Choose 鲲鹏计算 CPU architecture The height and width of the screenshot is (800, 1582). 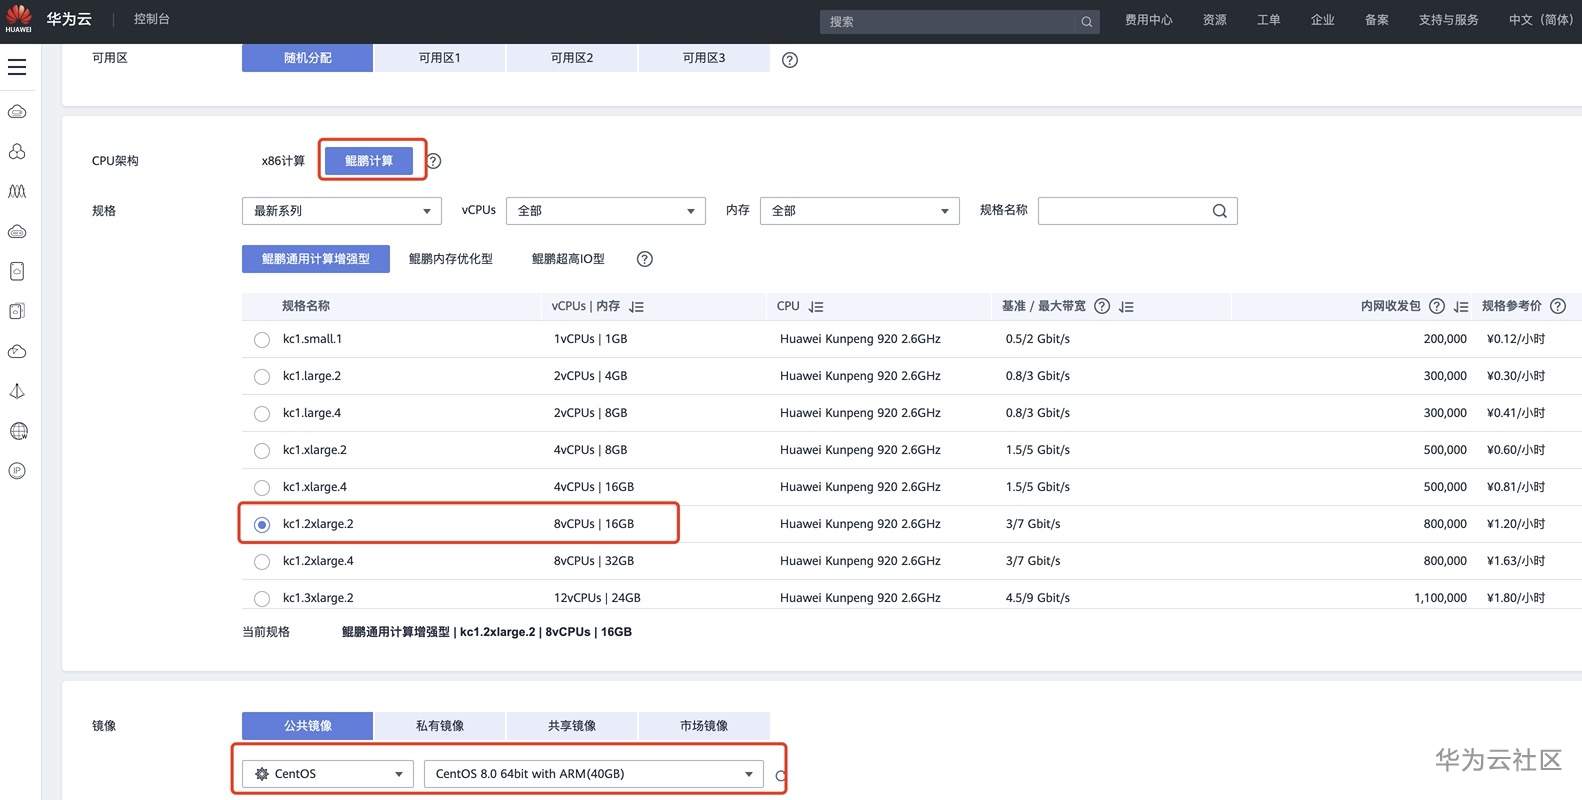coord(369,161)
